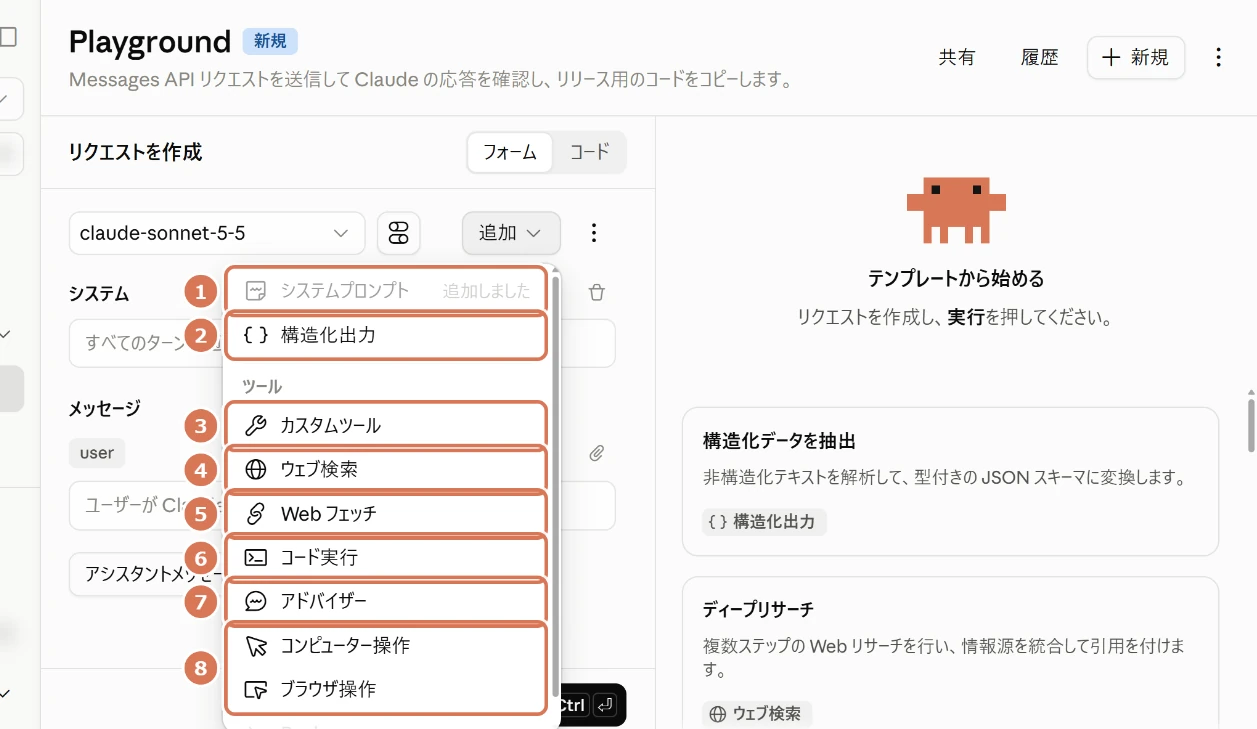Click the user role chip

(97, 453)
